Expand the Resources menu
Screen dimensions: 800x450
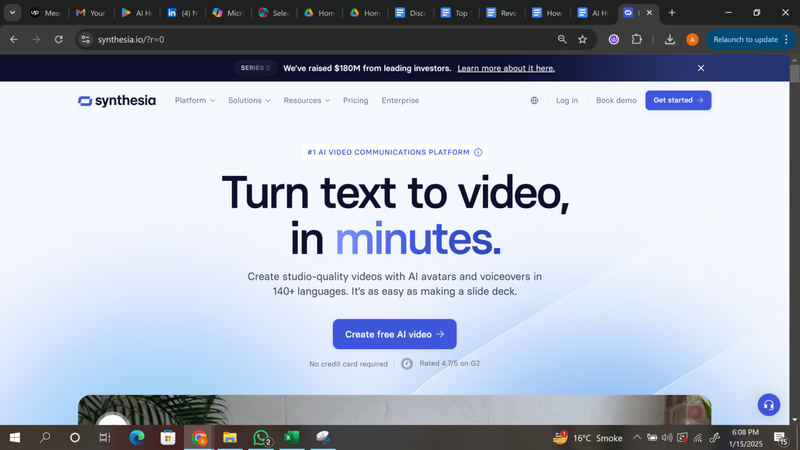(x=307, y=101)
